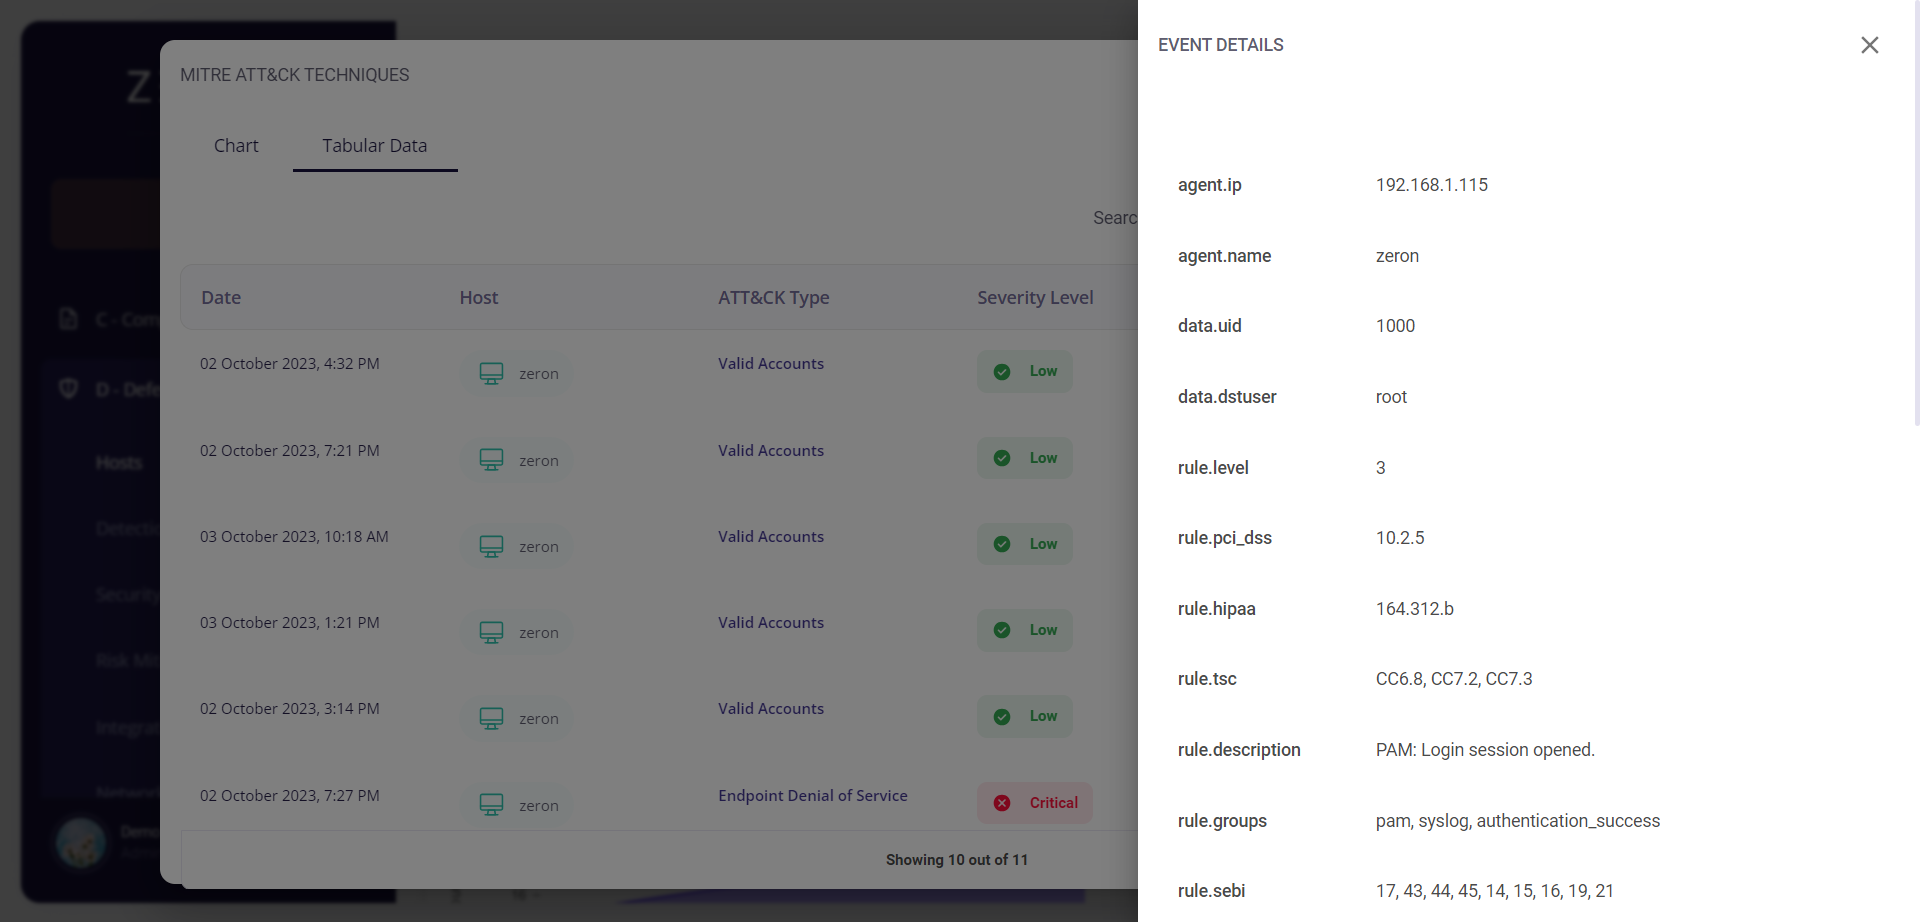Click Low severity badge in 7:21 PM row
Viewport: 1920px width, 922px height.
pos(1025,458)
